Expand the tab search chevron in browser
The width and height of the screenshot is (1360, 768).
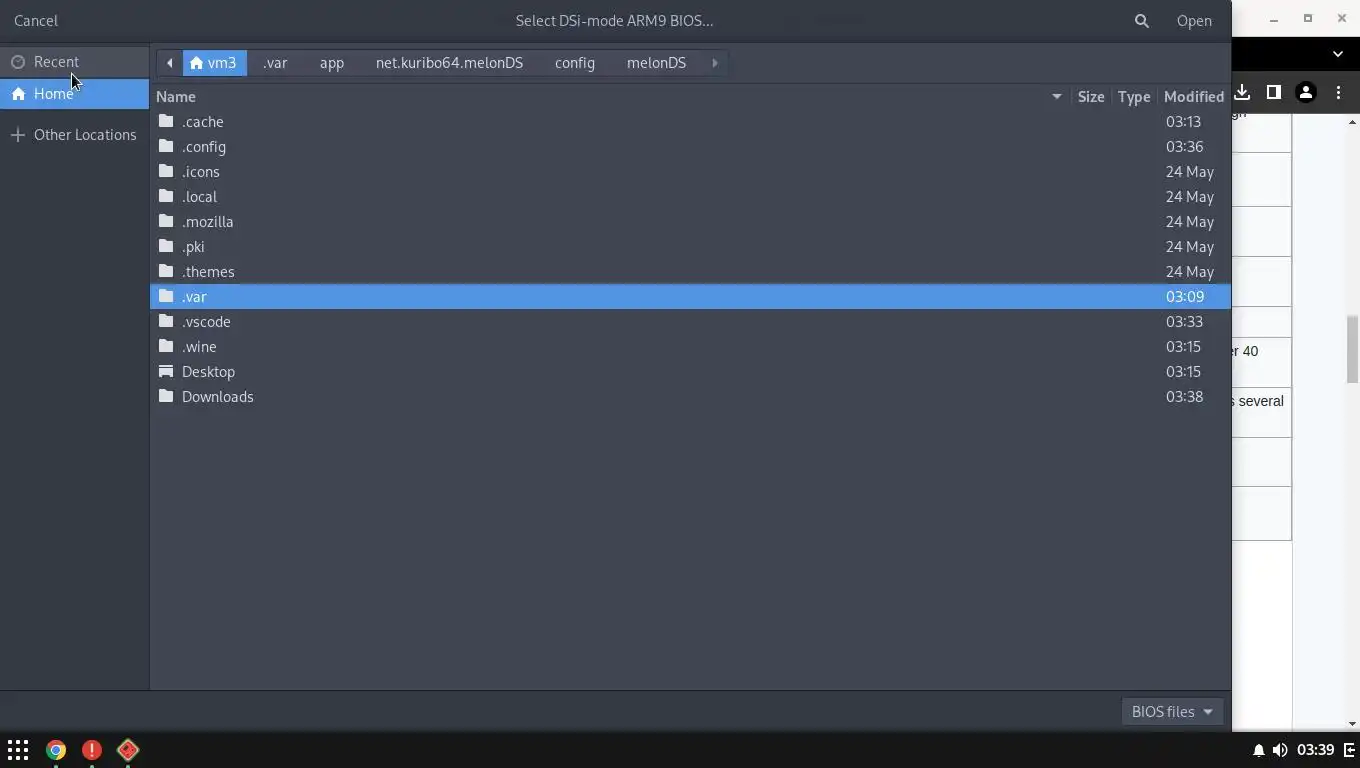(x=1338, y=54)
